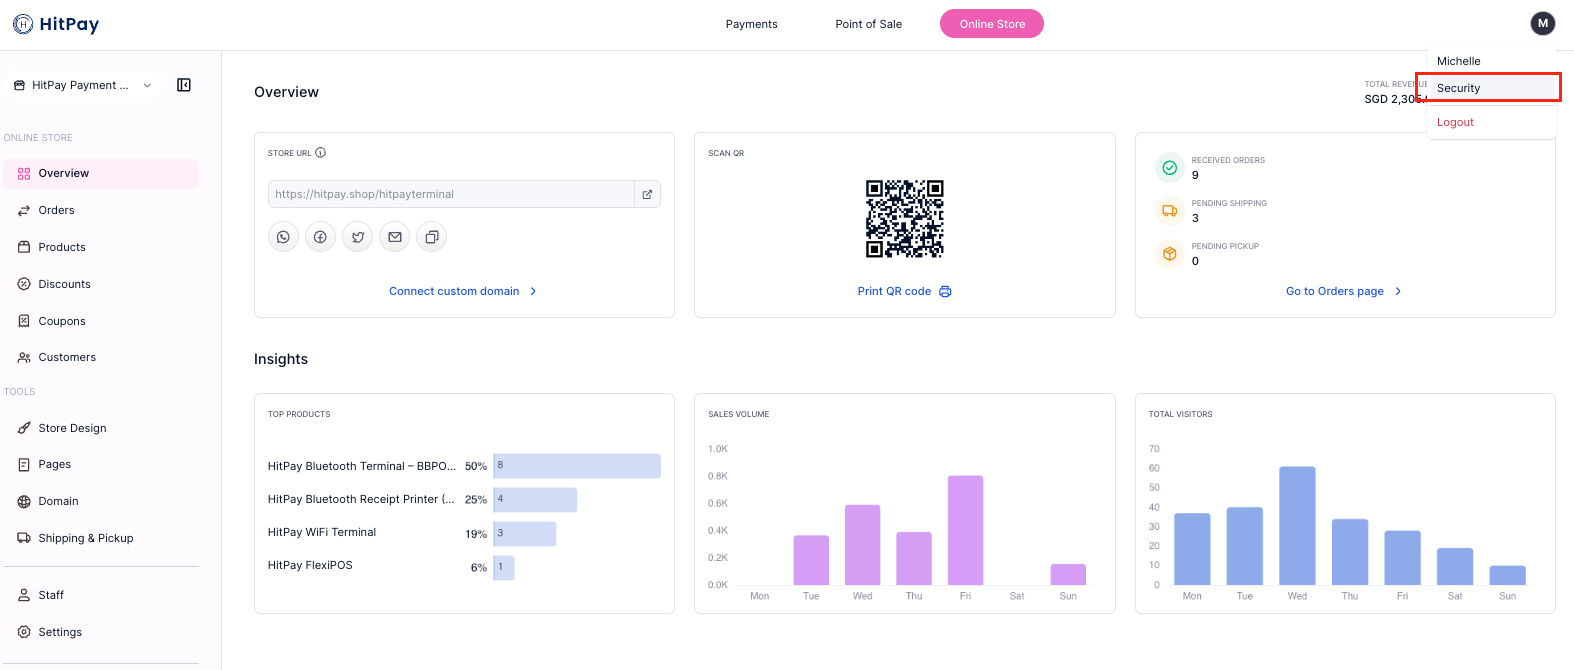Click HitPay Bluetooth Terminal product bar
Image resolution: width=1574 pixels, height=670 pixels.
tap(577, 466)
